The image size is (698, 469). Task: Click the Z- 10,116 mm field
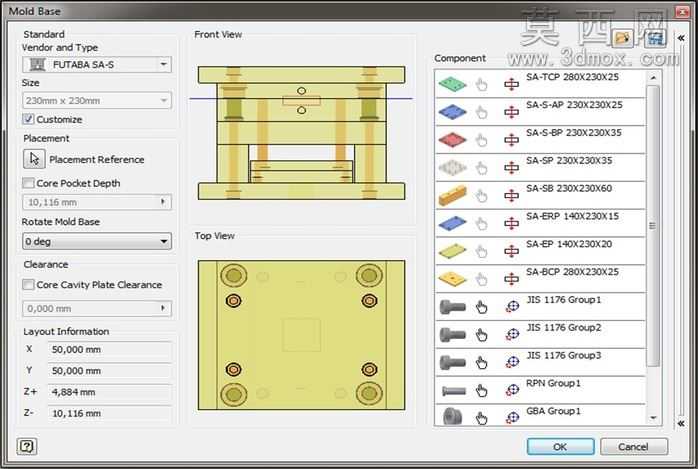(110, 413)
